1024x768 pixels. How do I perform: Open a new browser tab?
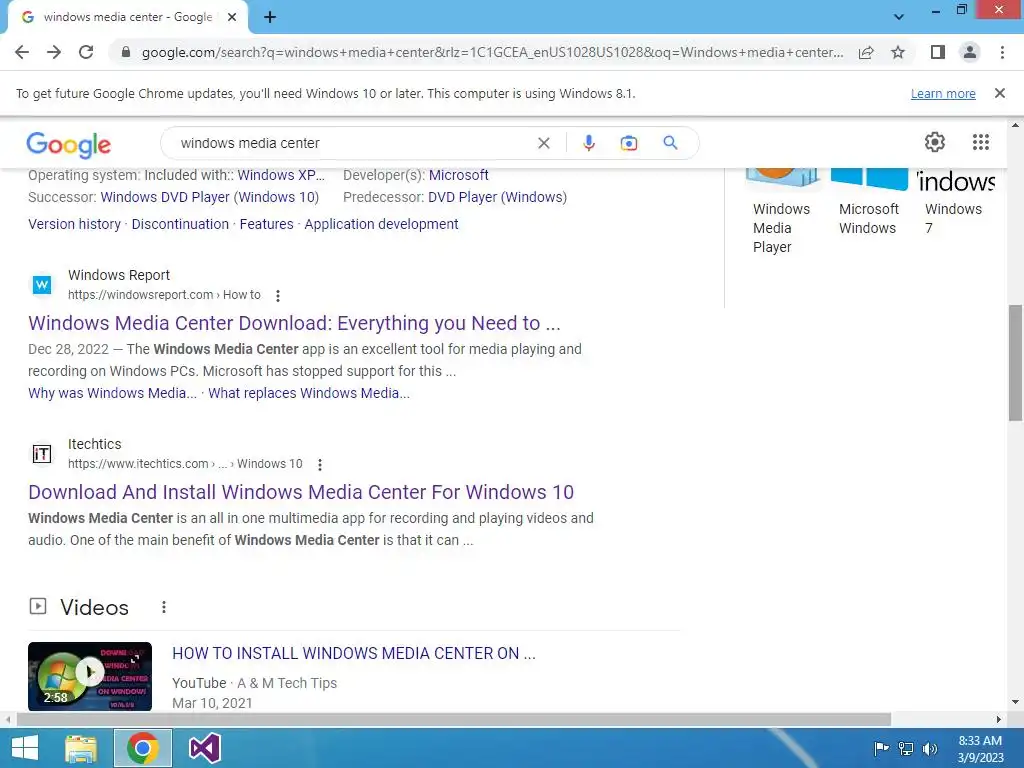(270, 18)
